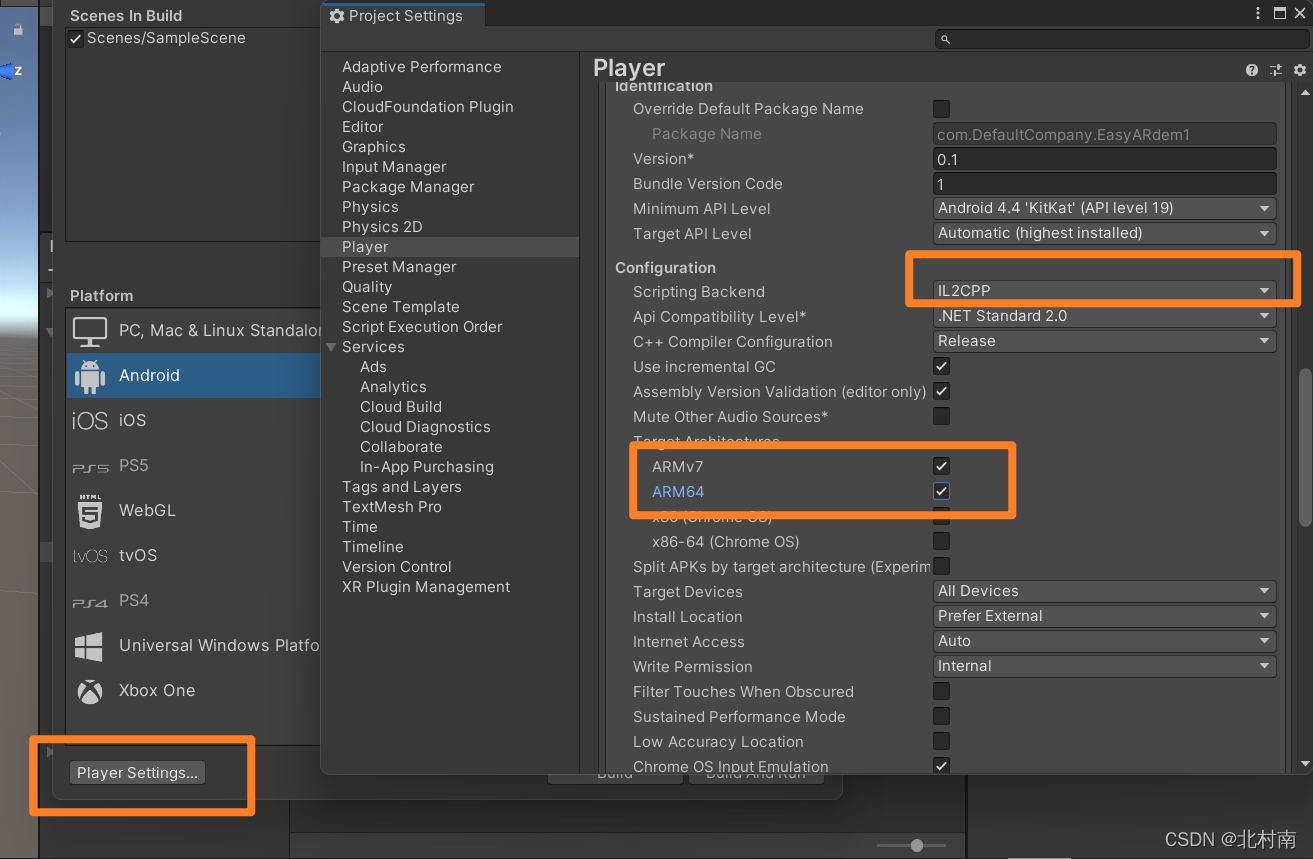Enable x86-64 (Chrome OS) architecture
This screenshot has height=859, width=1313.
click(x=941, y=542)
